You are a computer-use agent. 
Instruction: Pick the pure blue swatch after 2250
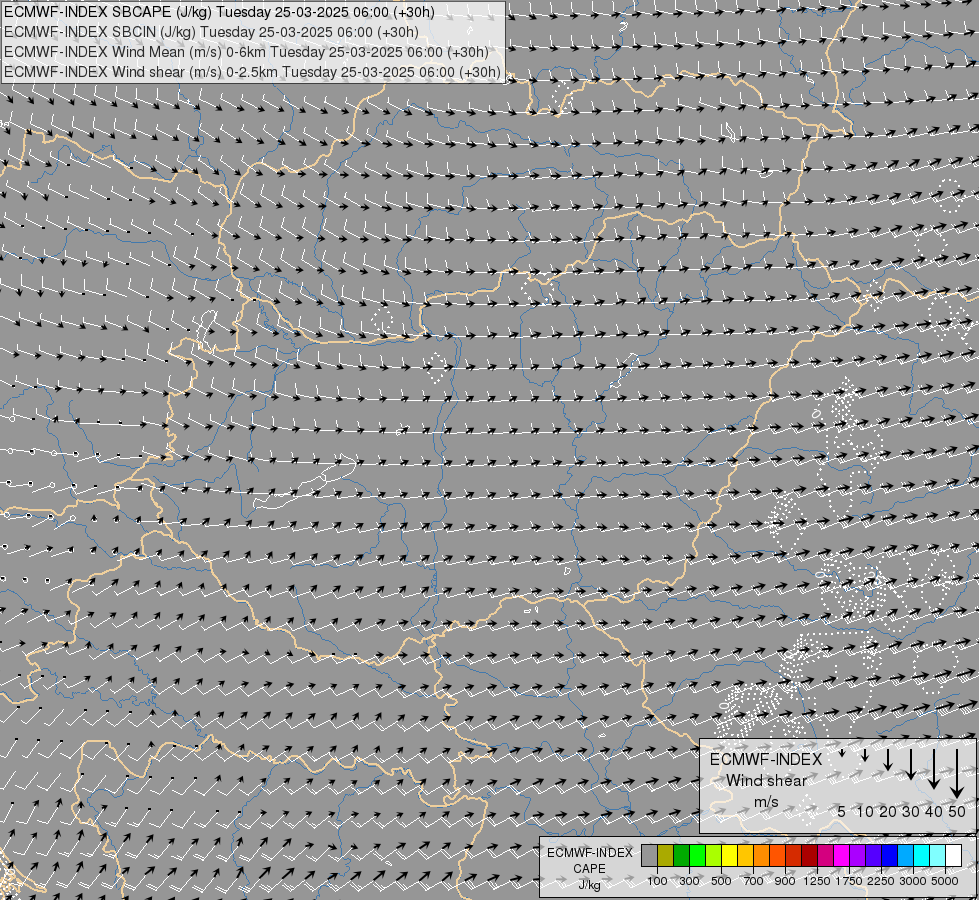click(x=890, y=856)
